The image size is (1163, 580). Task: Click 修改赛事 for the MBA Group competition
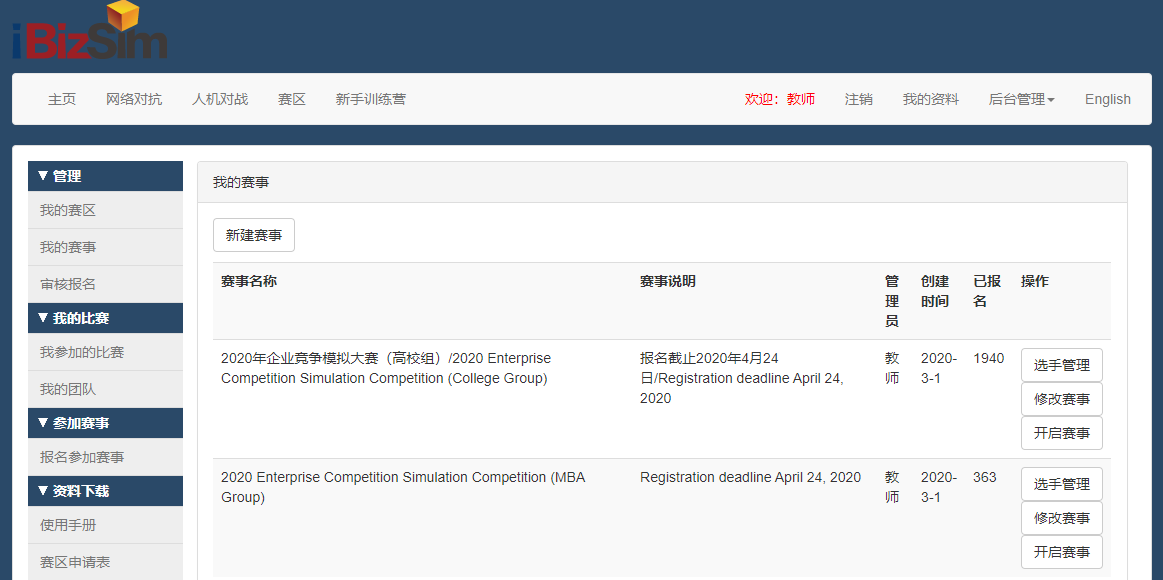1061,518
